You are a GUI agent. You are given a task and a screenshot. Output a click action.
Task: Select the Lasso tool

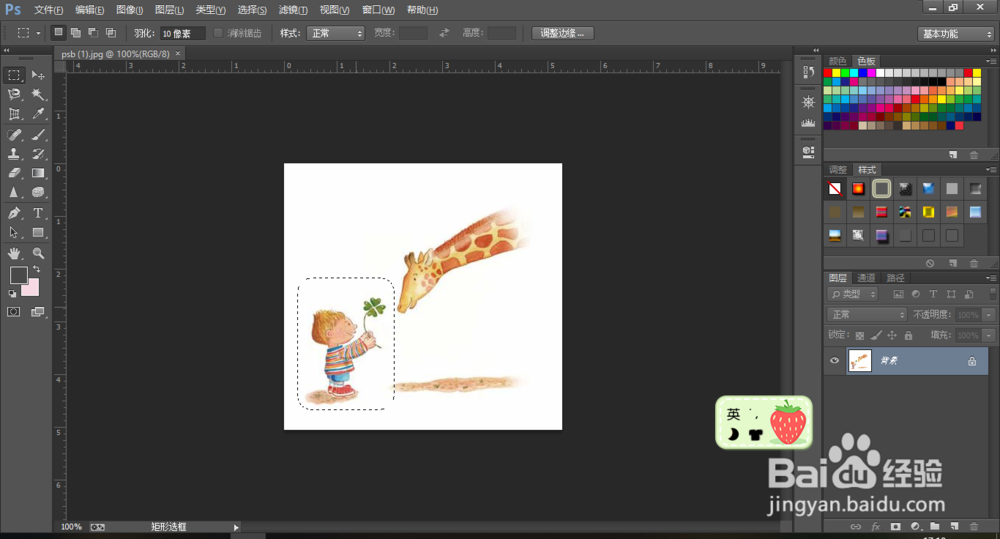click(14, 95)
